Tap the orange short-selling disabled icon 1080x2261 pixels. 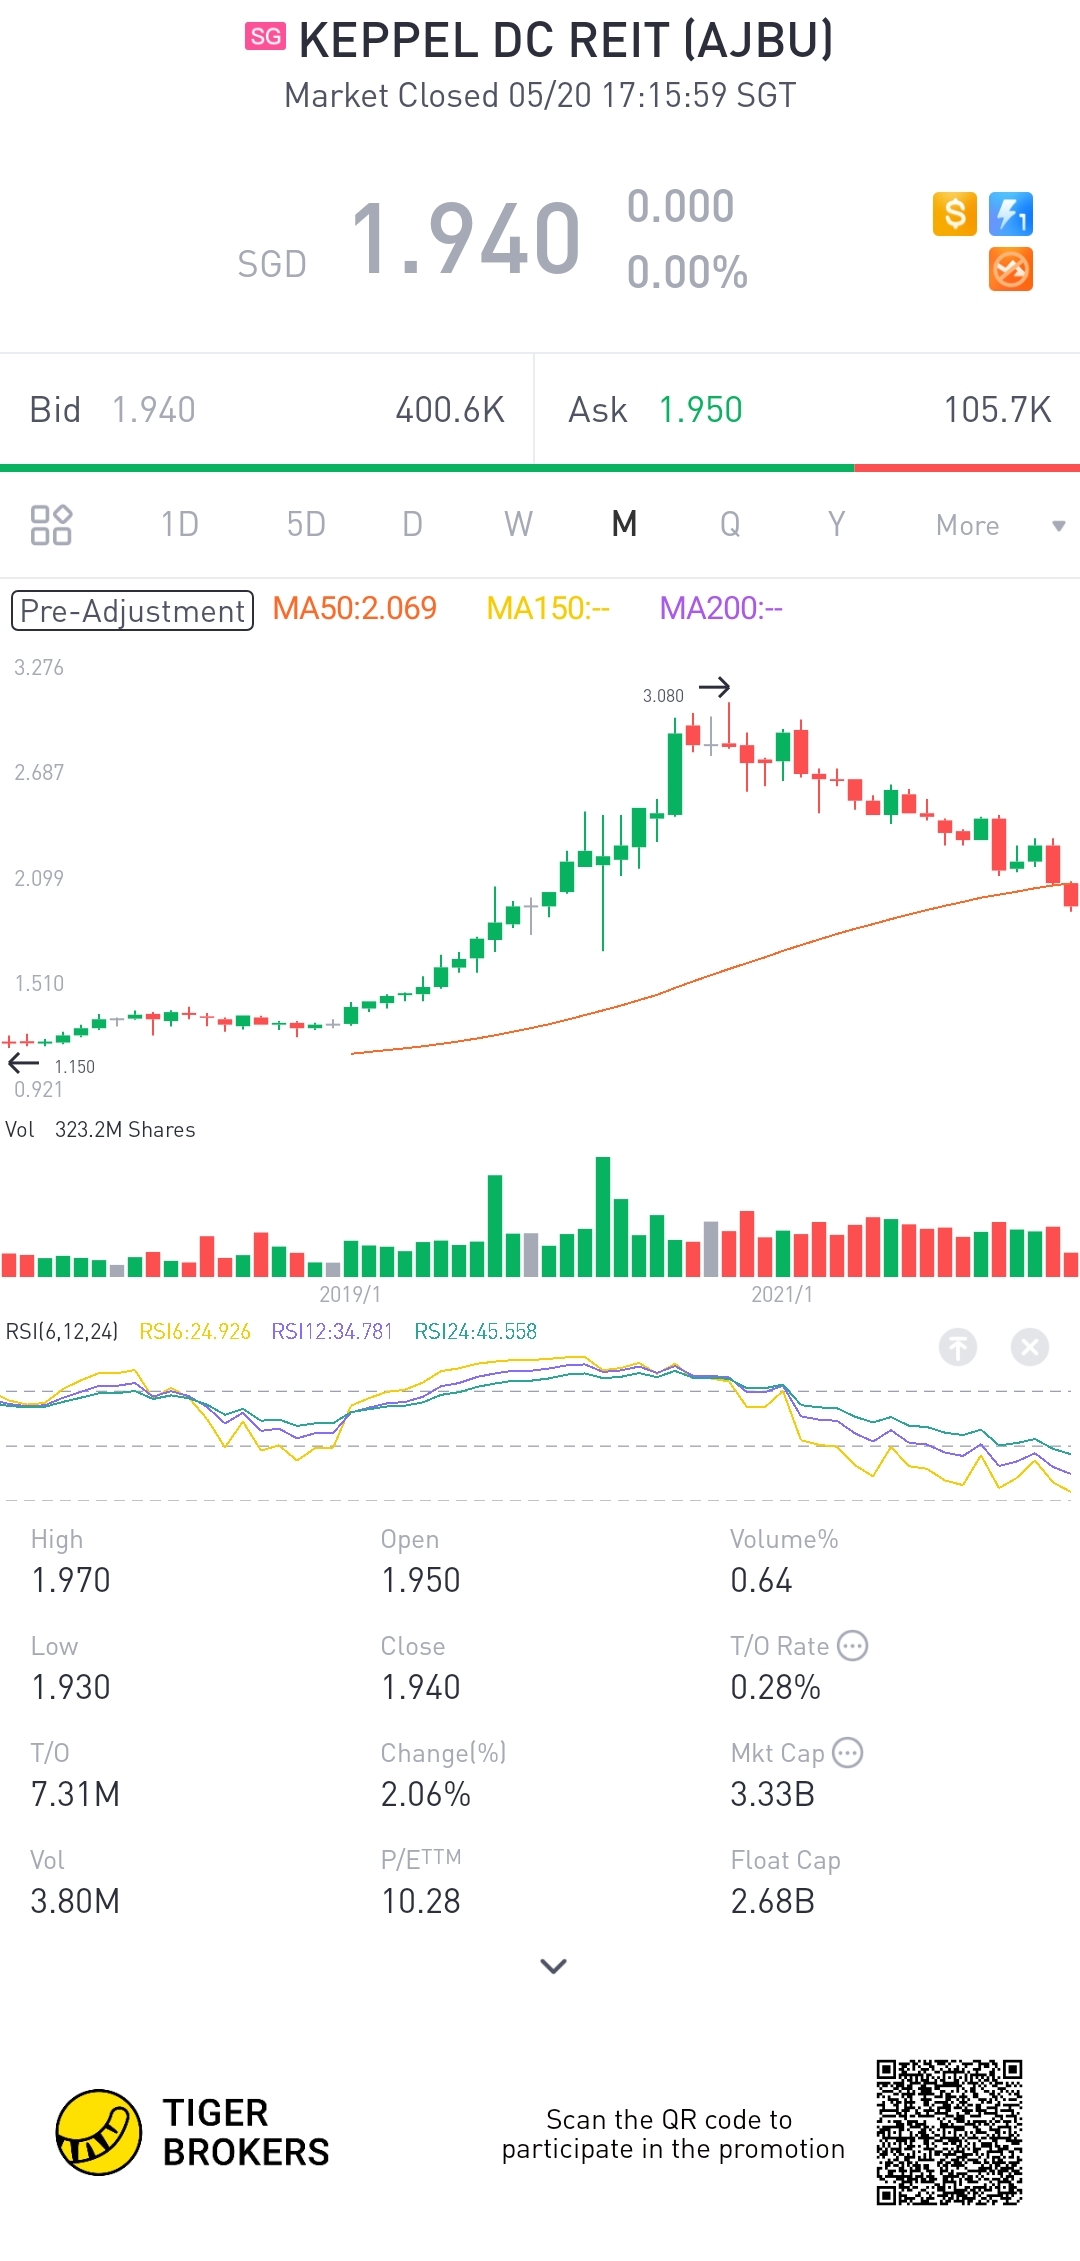(x=1010, y=270)
